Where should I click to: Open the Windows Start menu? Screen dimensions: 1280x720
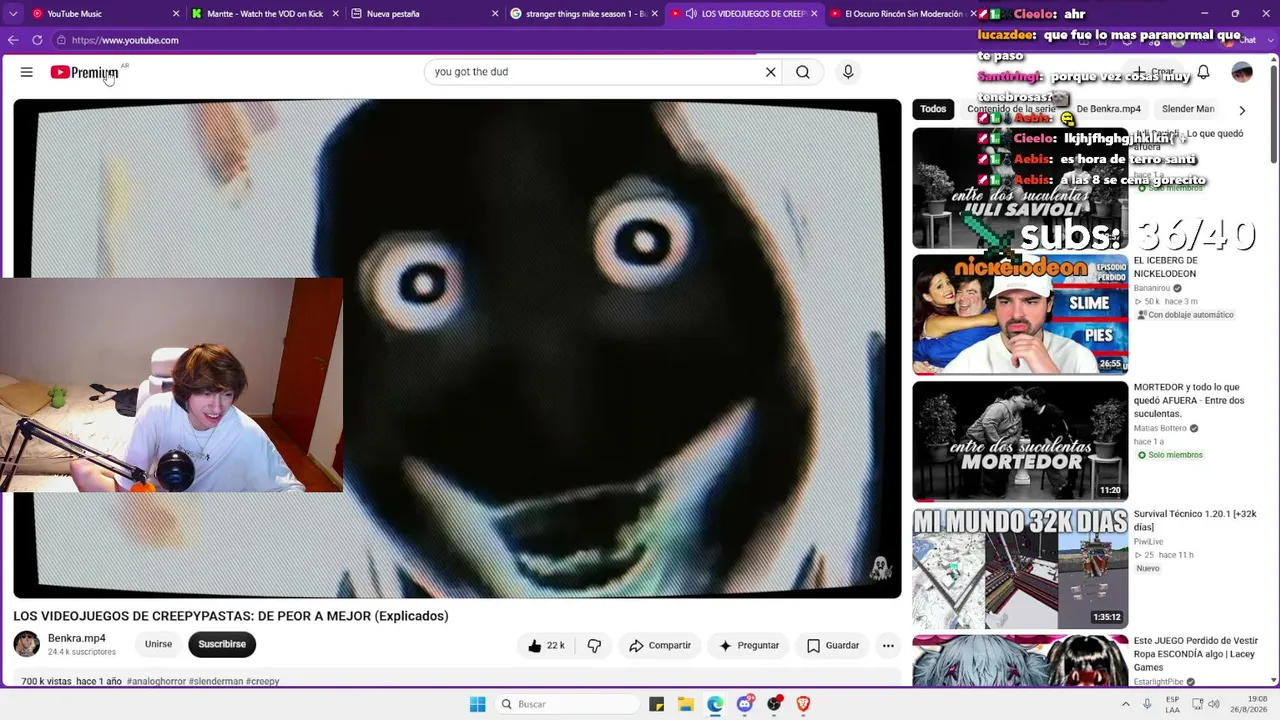(x=478, y=704)
